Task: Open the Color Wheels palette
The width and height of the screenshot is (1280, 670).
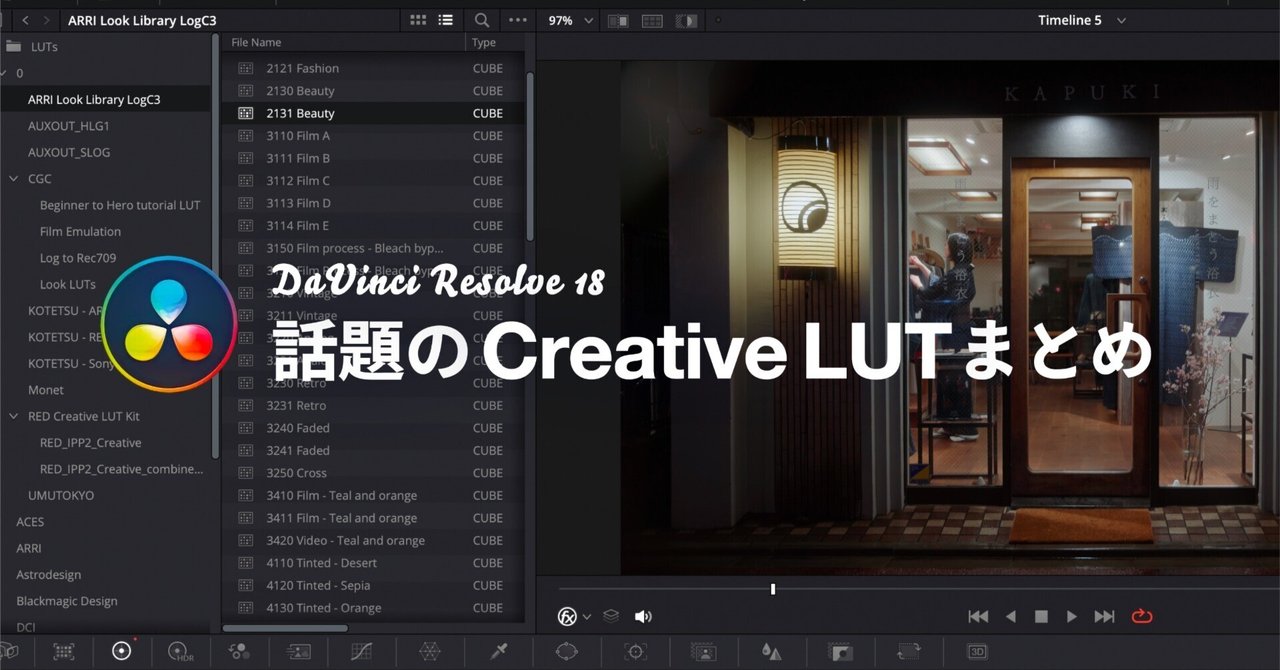Action: [122, 651]
